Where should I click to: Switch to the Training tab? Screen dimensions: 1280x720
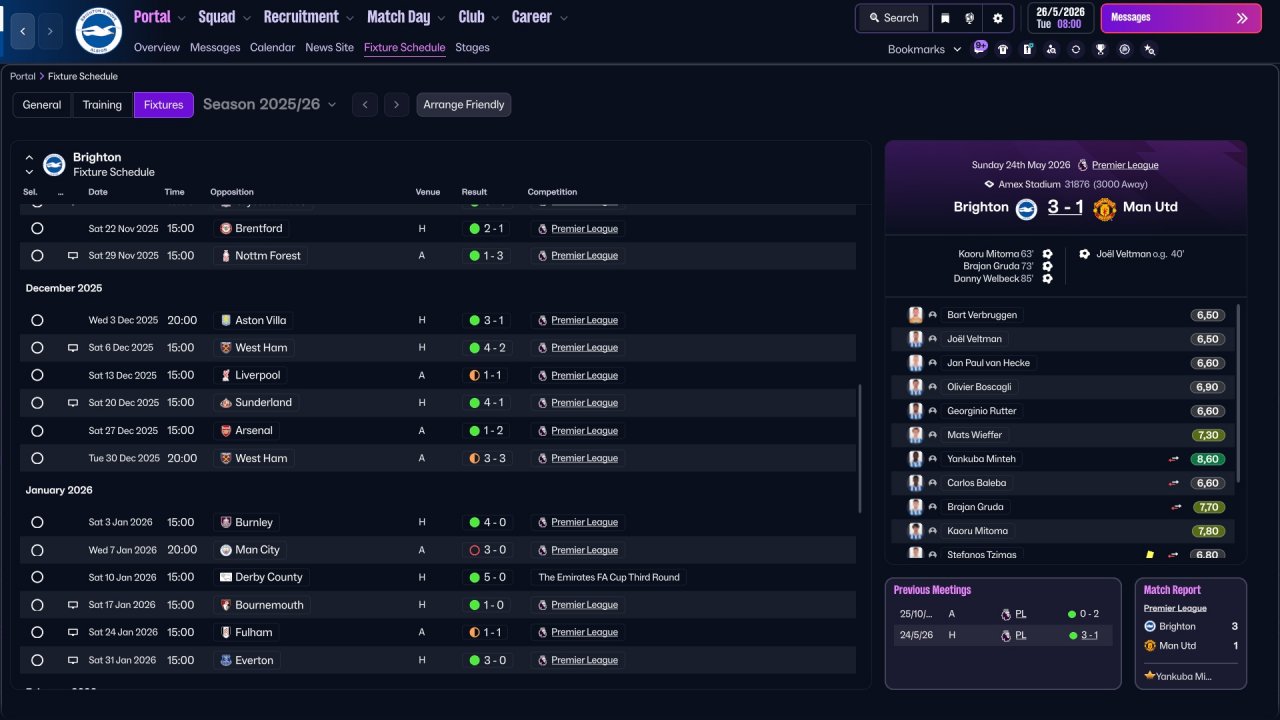click(x=102, y=105)
